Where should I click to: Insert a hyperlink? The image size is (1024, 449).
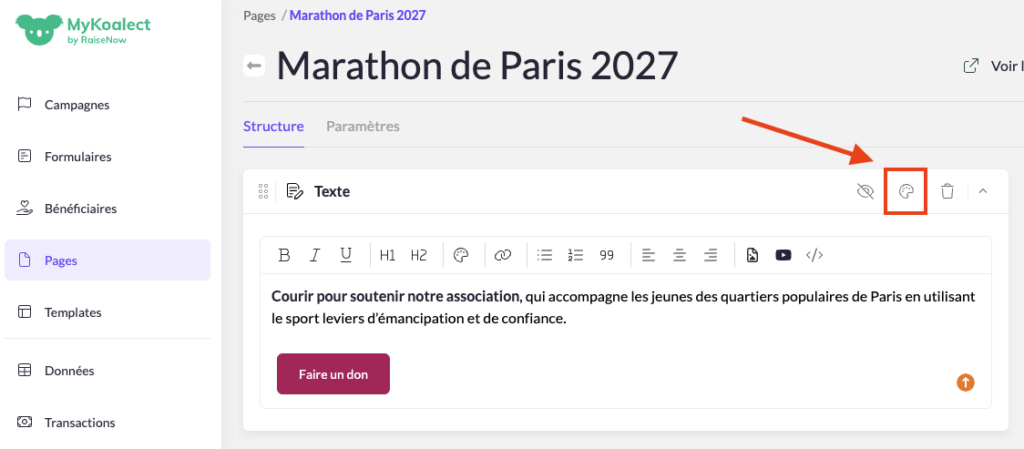click(x=503, y=255)
